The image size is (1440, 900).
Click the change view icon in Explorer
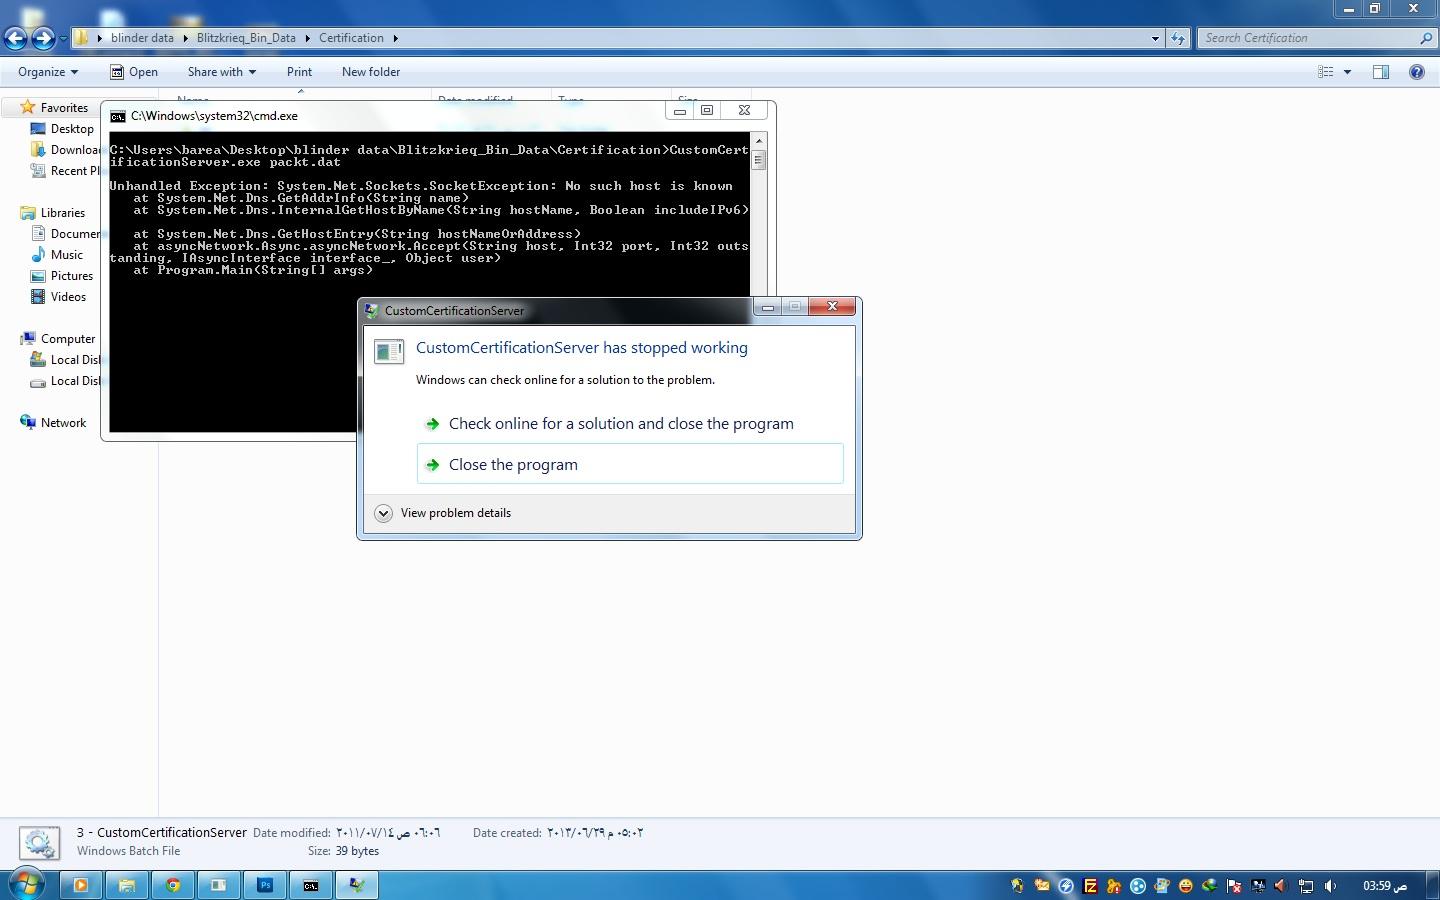click(x=1326, y=72)
